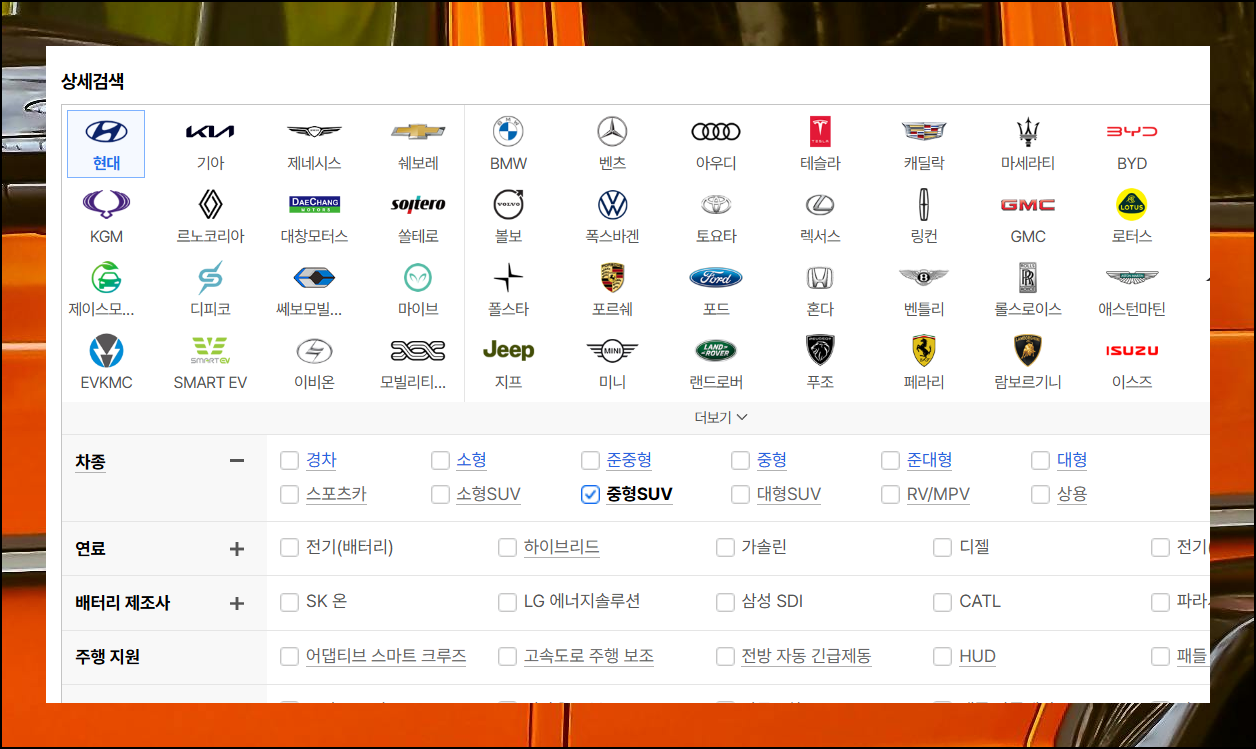Check the 하이브리드 fuel checkbox
Screen dimensions: 1256x749
pos(507,548)
